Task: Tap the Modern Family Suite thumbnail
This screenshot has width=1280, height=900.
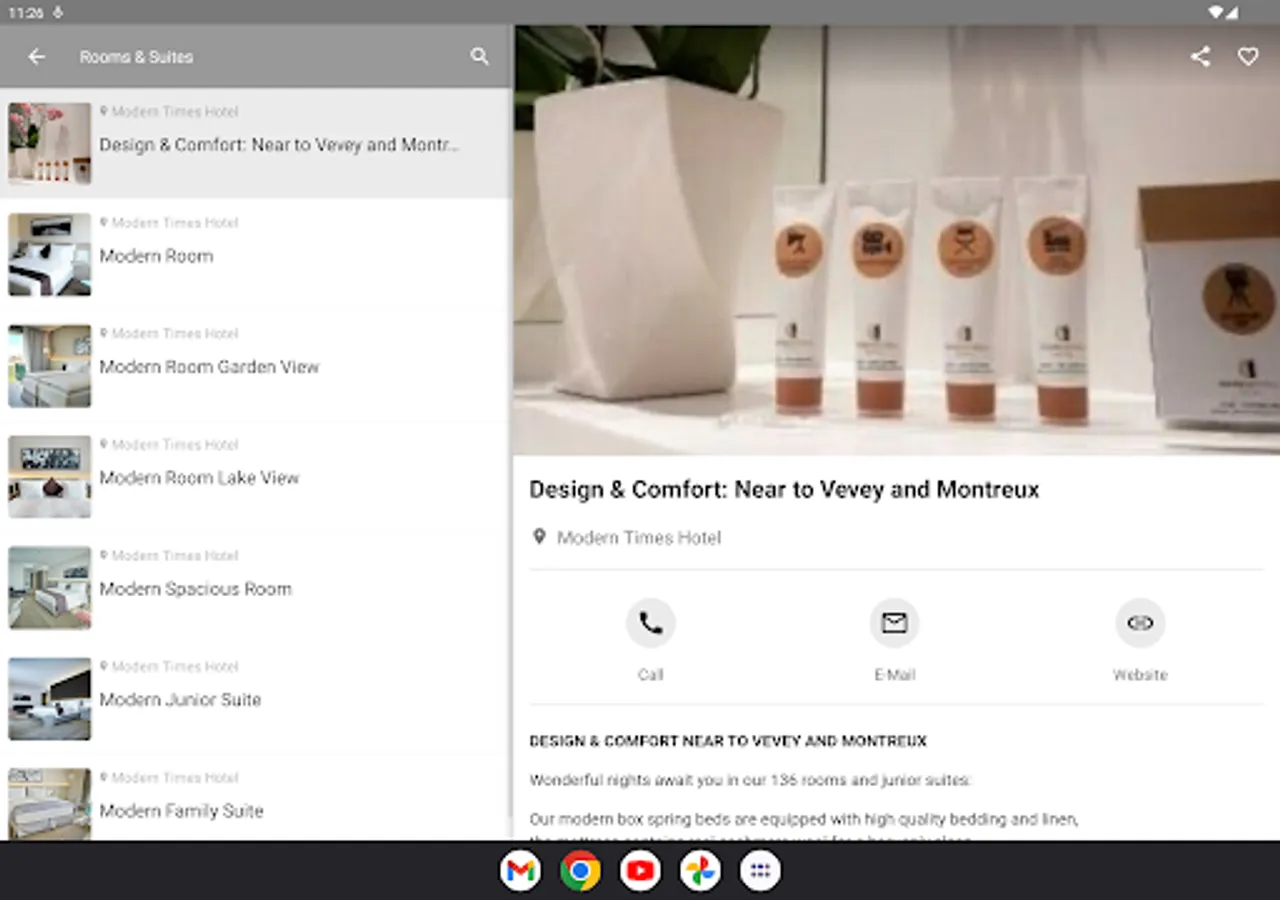Action: 50,804
